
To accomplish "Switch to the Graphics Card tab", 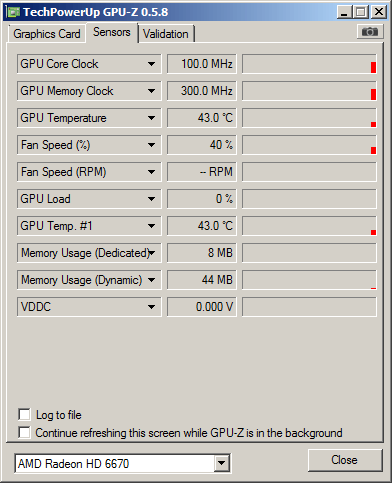I will click(x=47, y=34).
